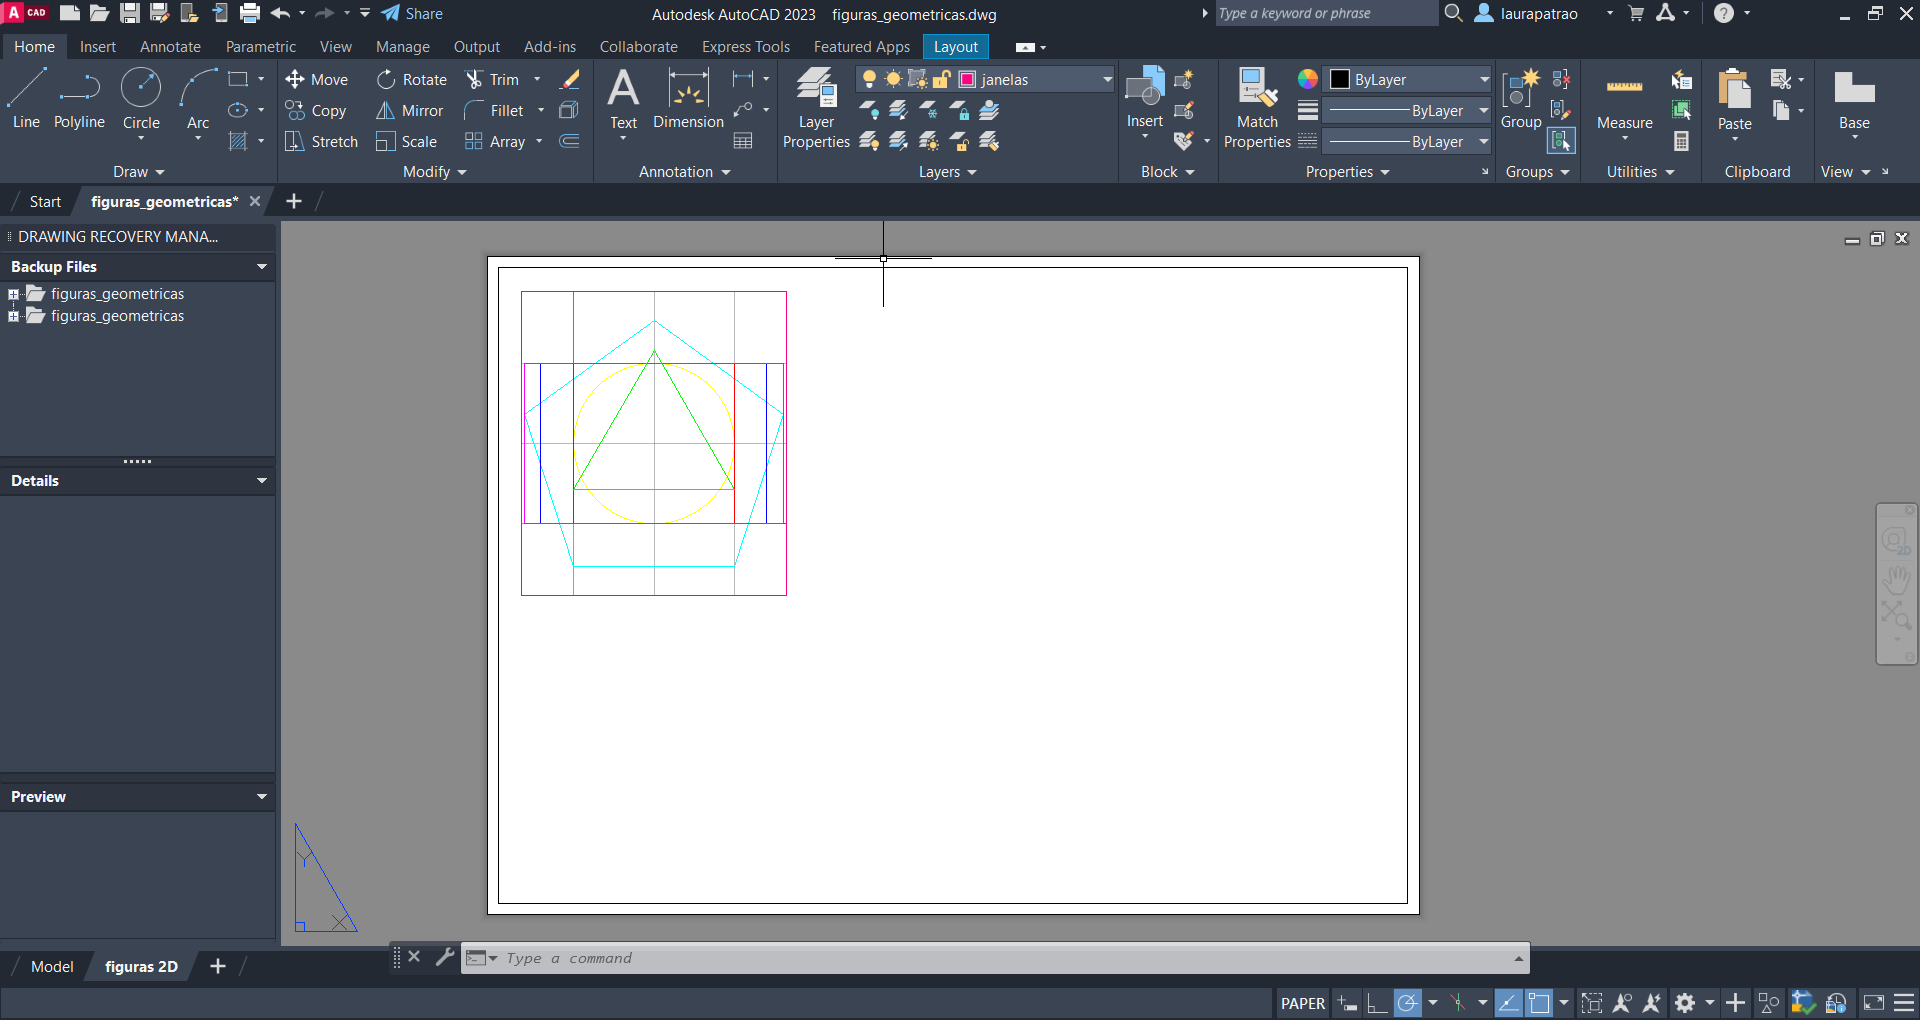Click the Match Properties tool
Image resolution: width=1920 pixels, height=1020 pixels.
[x=1257, y=108]
